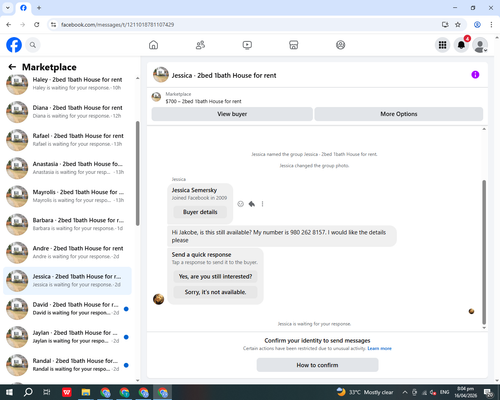This screenshot has height=400, width=500.
Task: Open Jaylan's unread conversation
Action: [x=67, y=337]
